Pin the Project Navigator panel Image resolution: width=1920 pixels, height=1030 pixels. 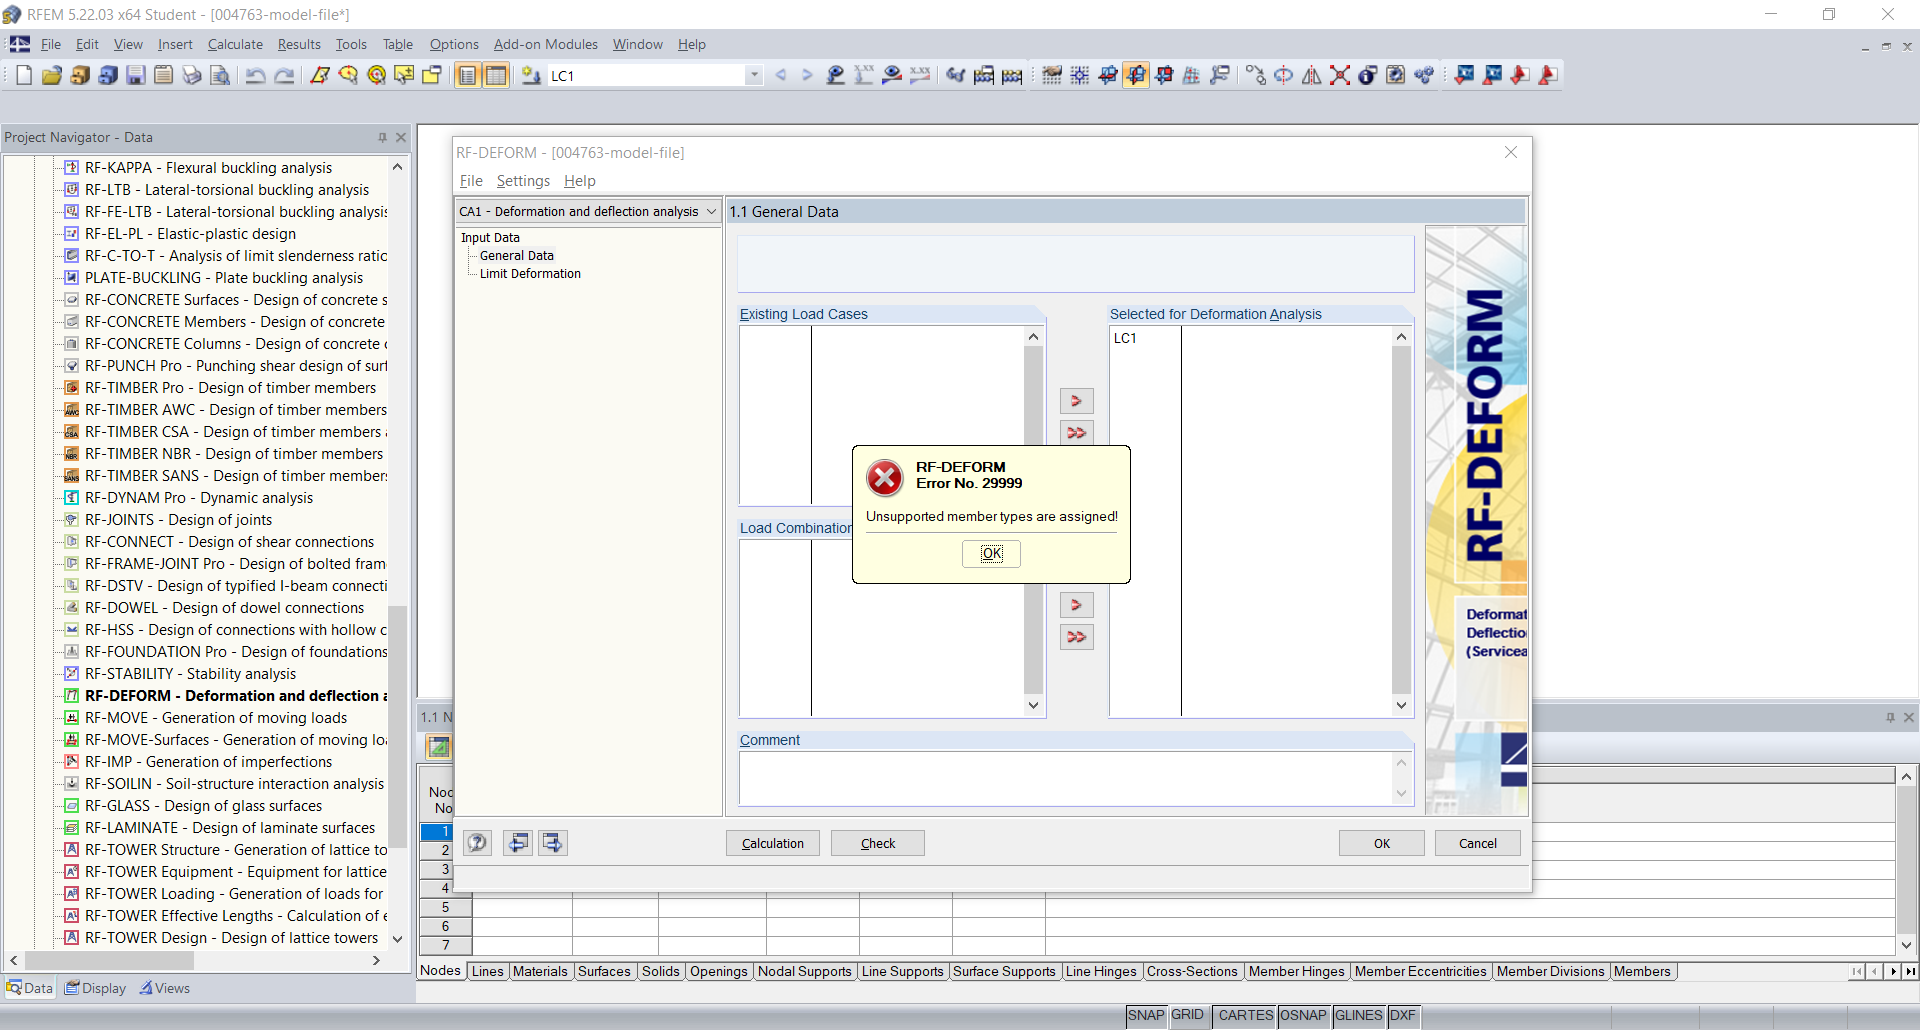click(x=382, y=138)
